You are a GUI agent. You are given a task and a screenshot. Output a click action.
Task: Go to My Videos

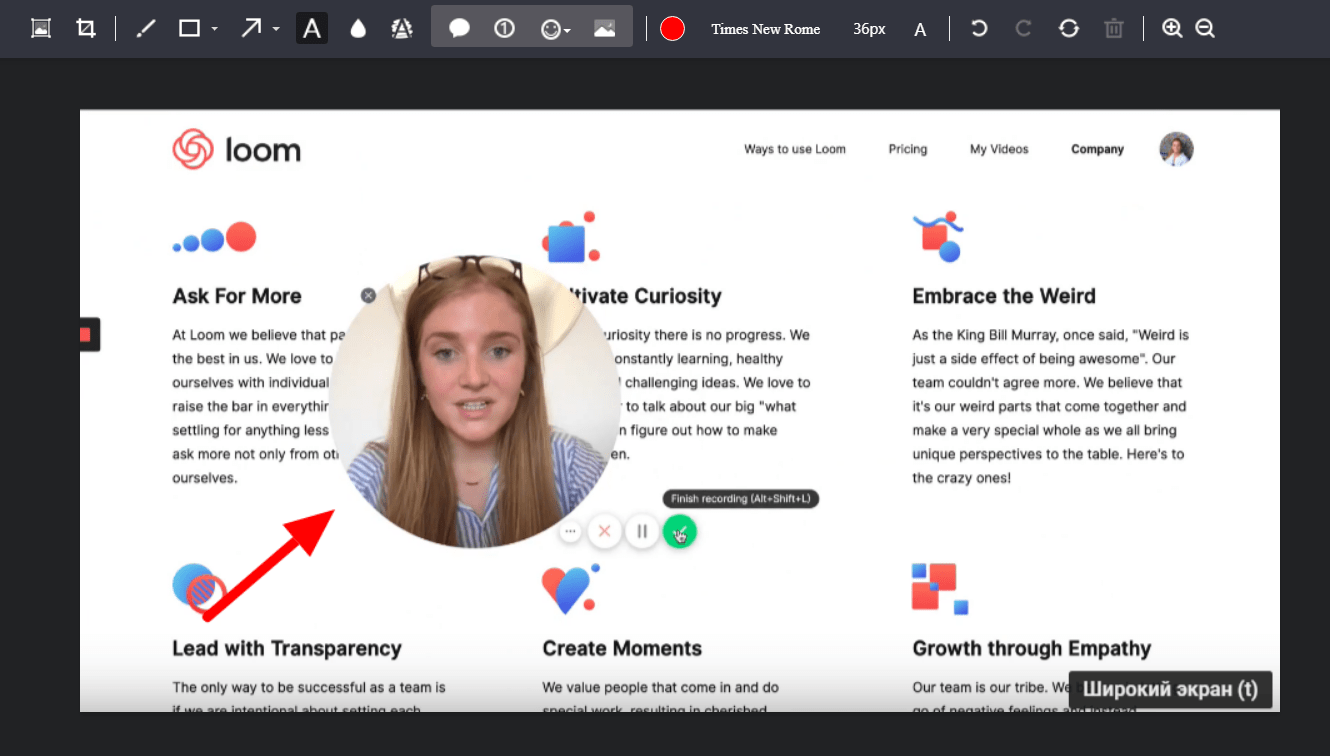click(x=999, y=149)
